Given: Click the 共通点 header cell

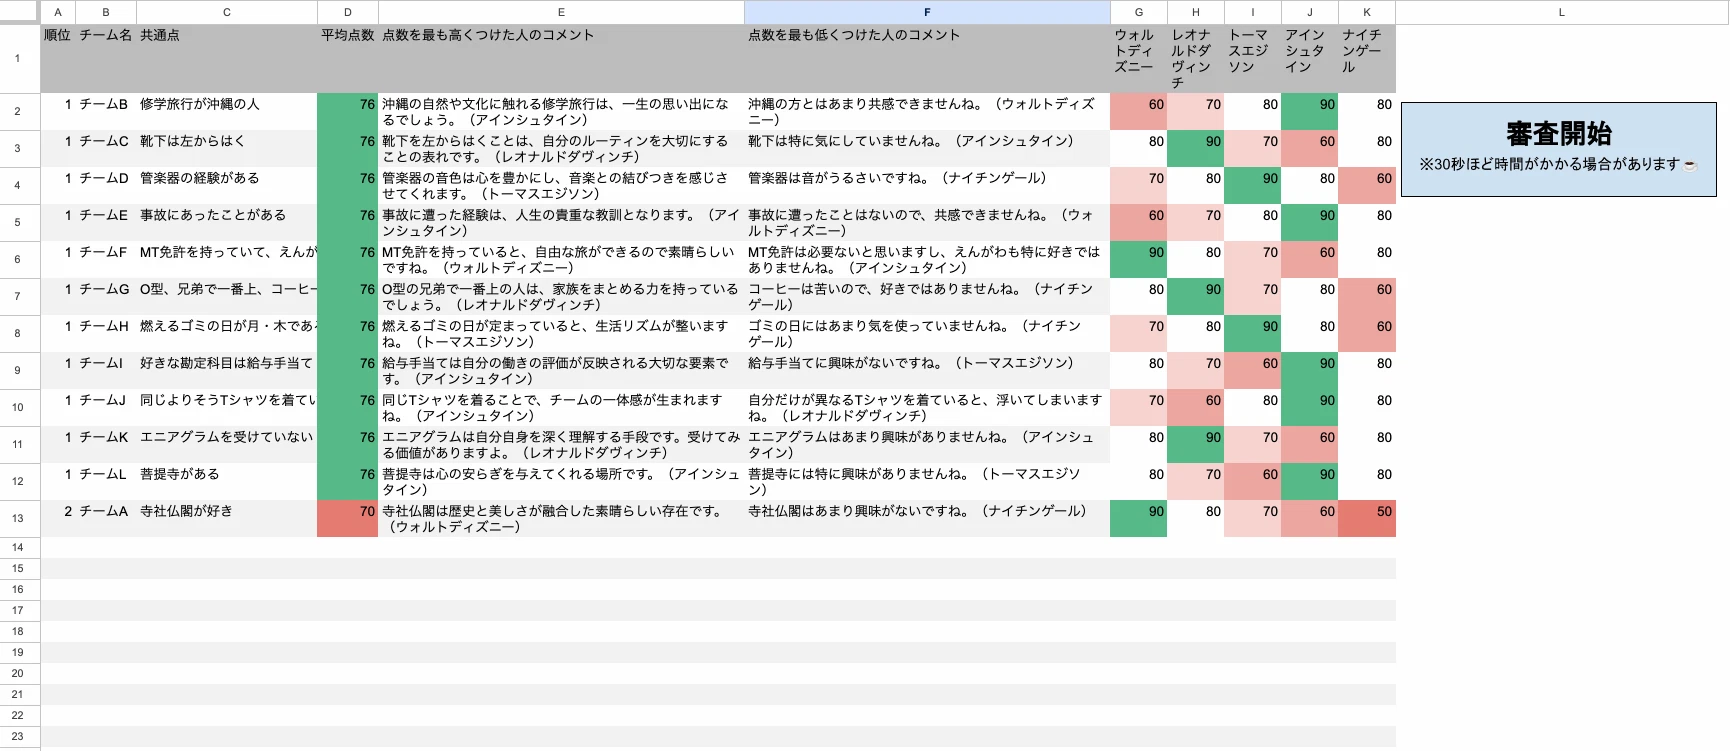Looking at the screenshot, I should (x=227, y=59).
